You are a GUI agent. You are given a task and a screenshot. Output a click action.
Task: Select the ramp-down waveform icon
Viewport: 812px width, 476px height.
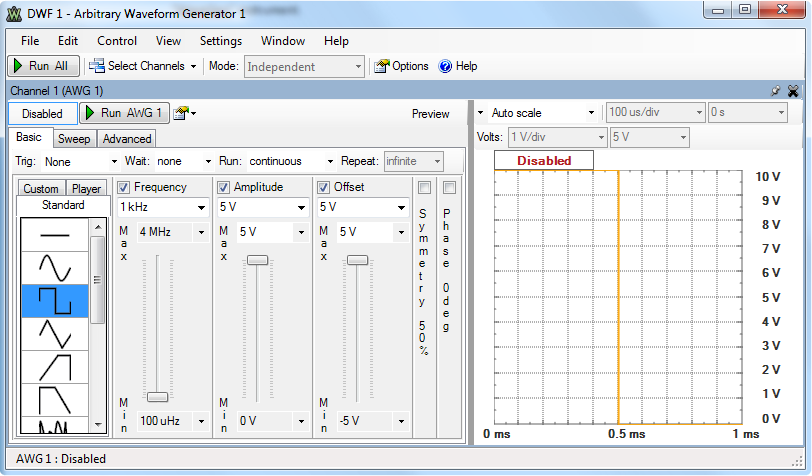[x=54, y=400]
